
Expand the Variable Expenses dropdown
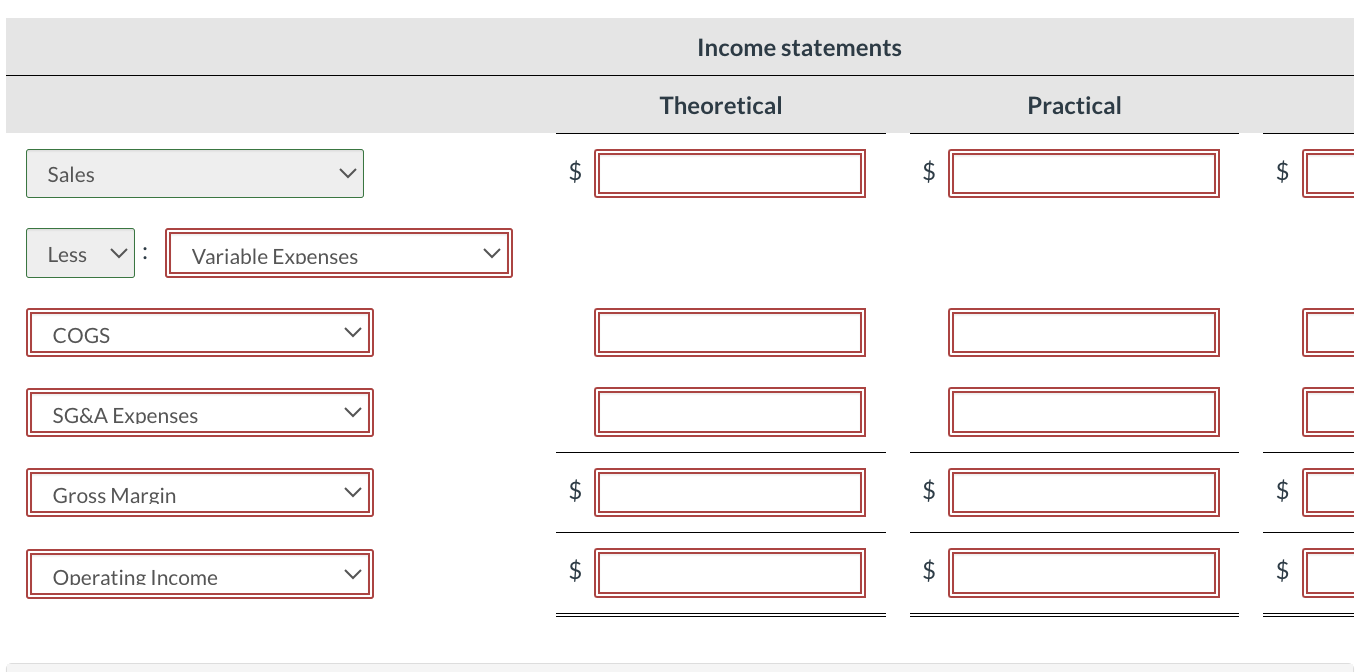[x=339, y=254]
